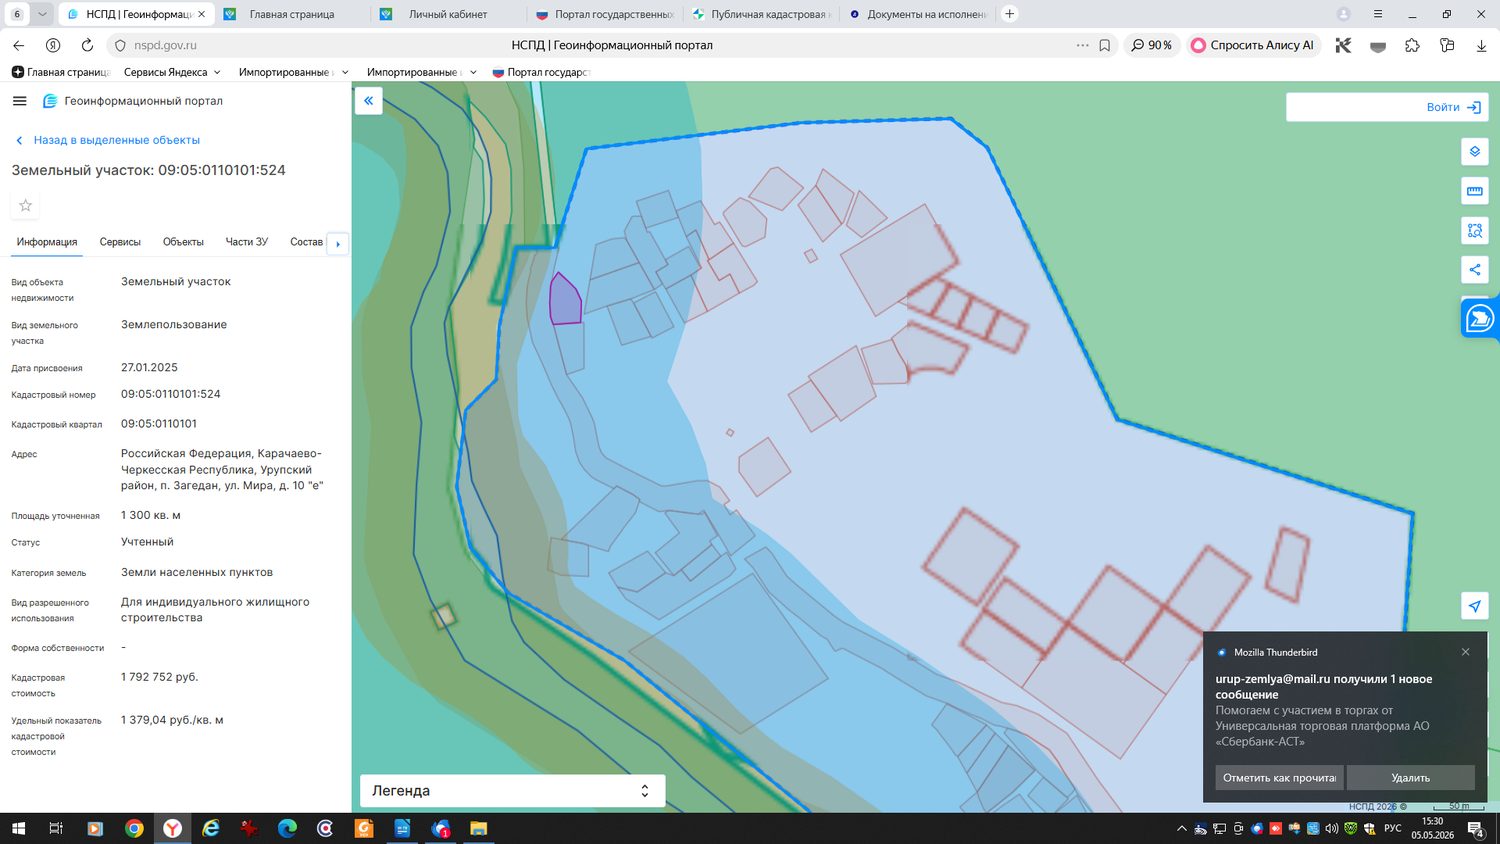Click the share map icon
1500x844 pixels.
1474,270
